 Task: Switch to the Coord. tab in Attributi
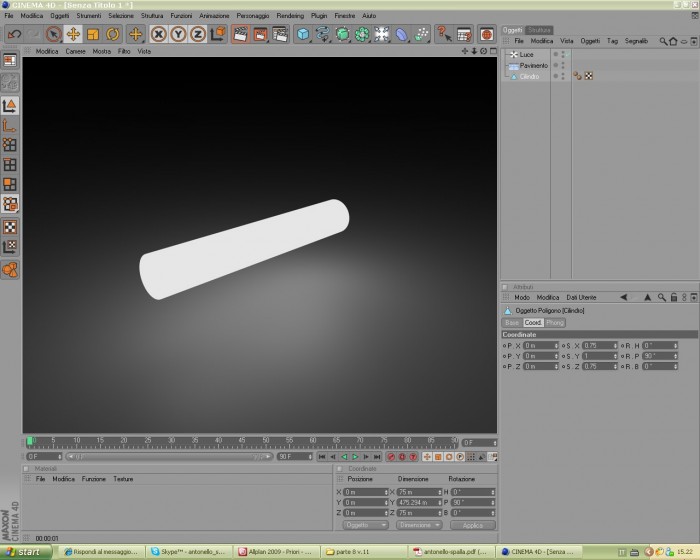[533, 322]
